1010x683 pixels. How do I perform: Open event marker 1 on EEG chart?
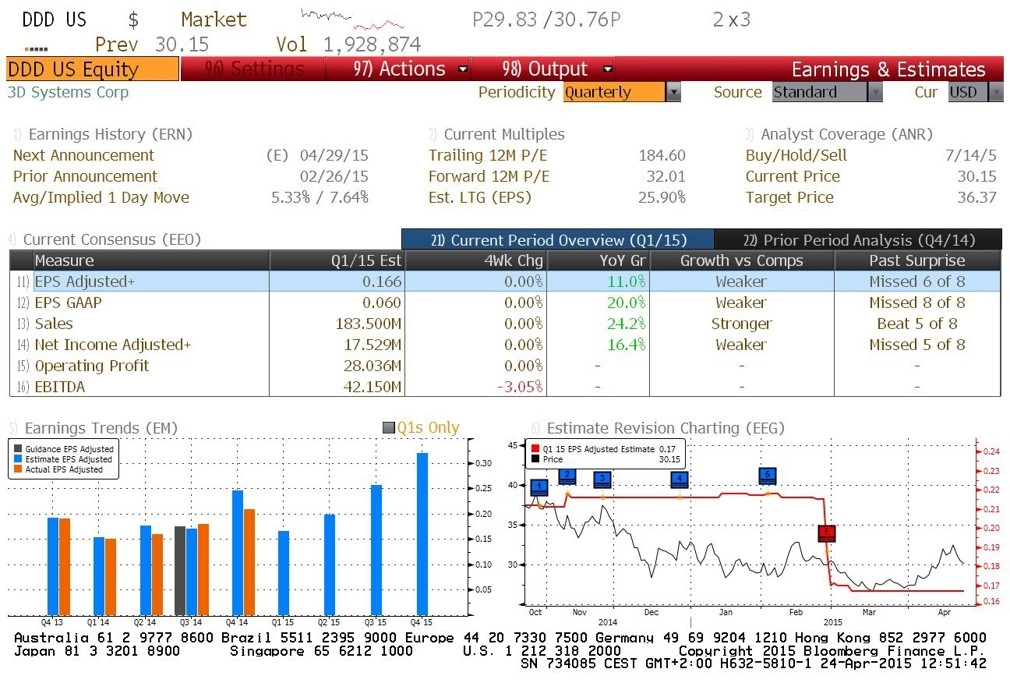tap(539, 487)
